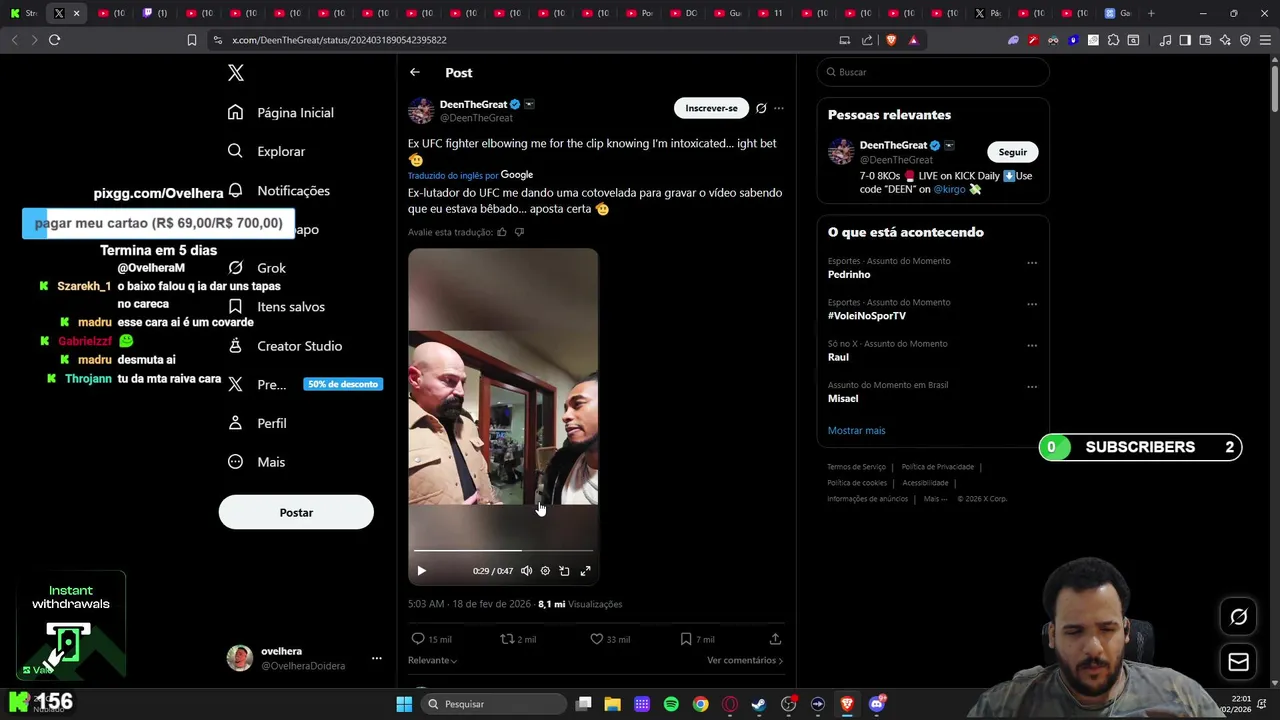Toggle the browser sidebar panel
Image resolution: width=1280 pixels, height=720 pixels.
point(1185,40)
